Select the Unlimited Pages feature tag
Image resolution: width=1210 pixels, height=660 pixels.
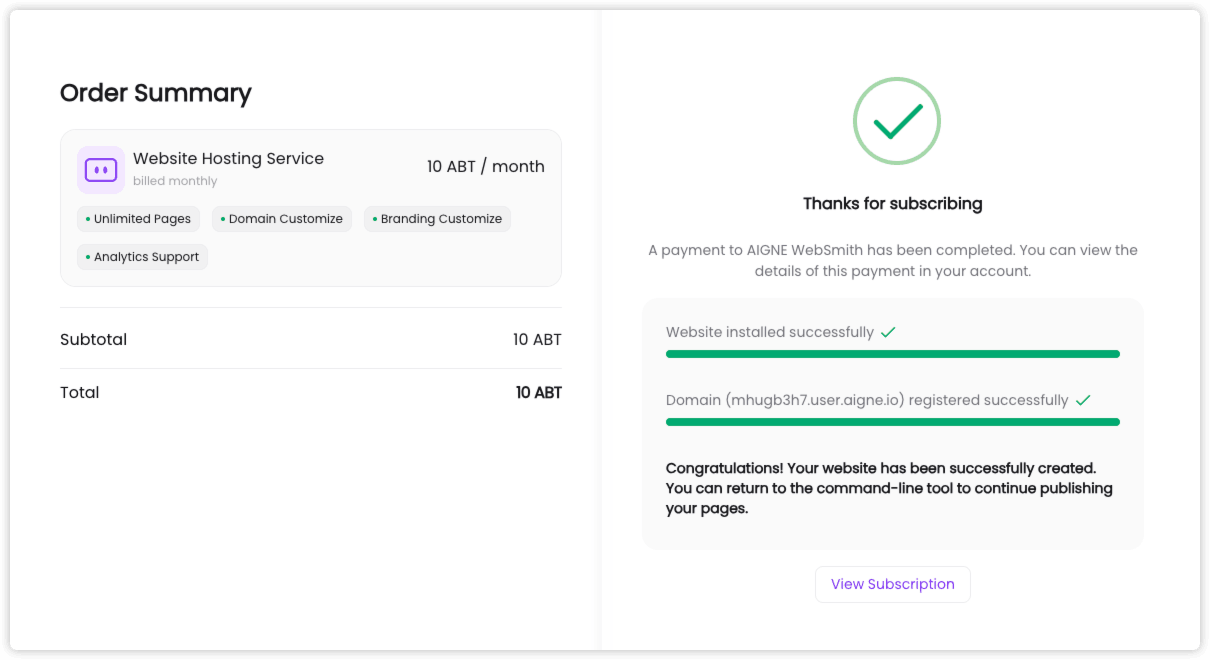138,218
